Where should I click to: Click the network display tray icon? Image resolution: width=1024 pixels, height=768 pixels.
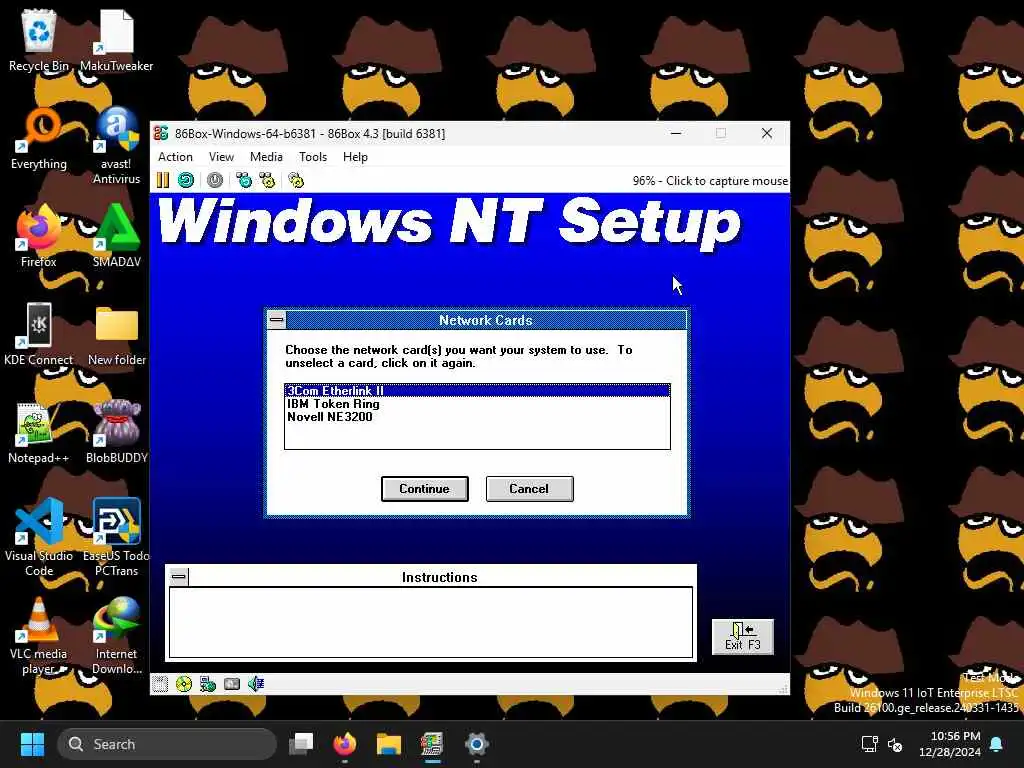[x=869, y=744]
